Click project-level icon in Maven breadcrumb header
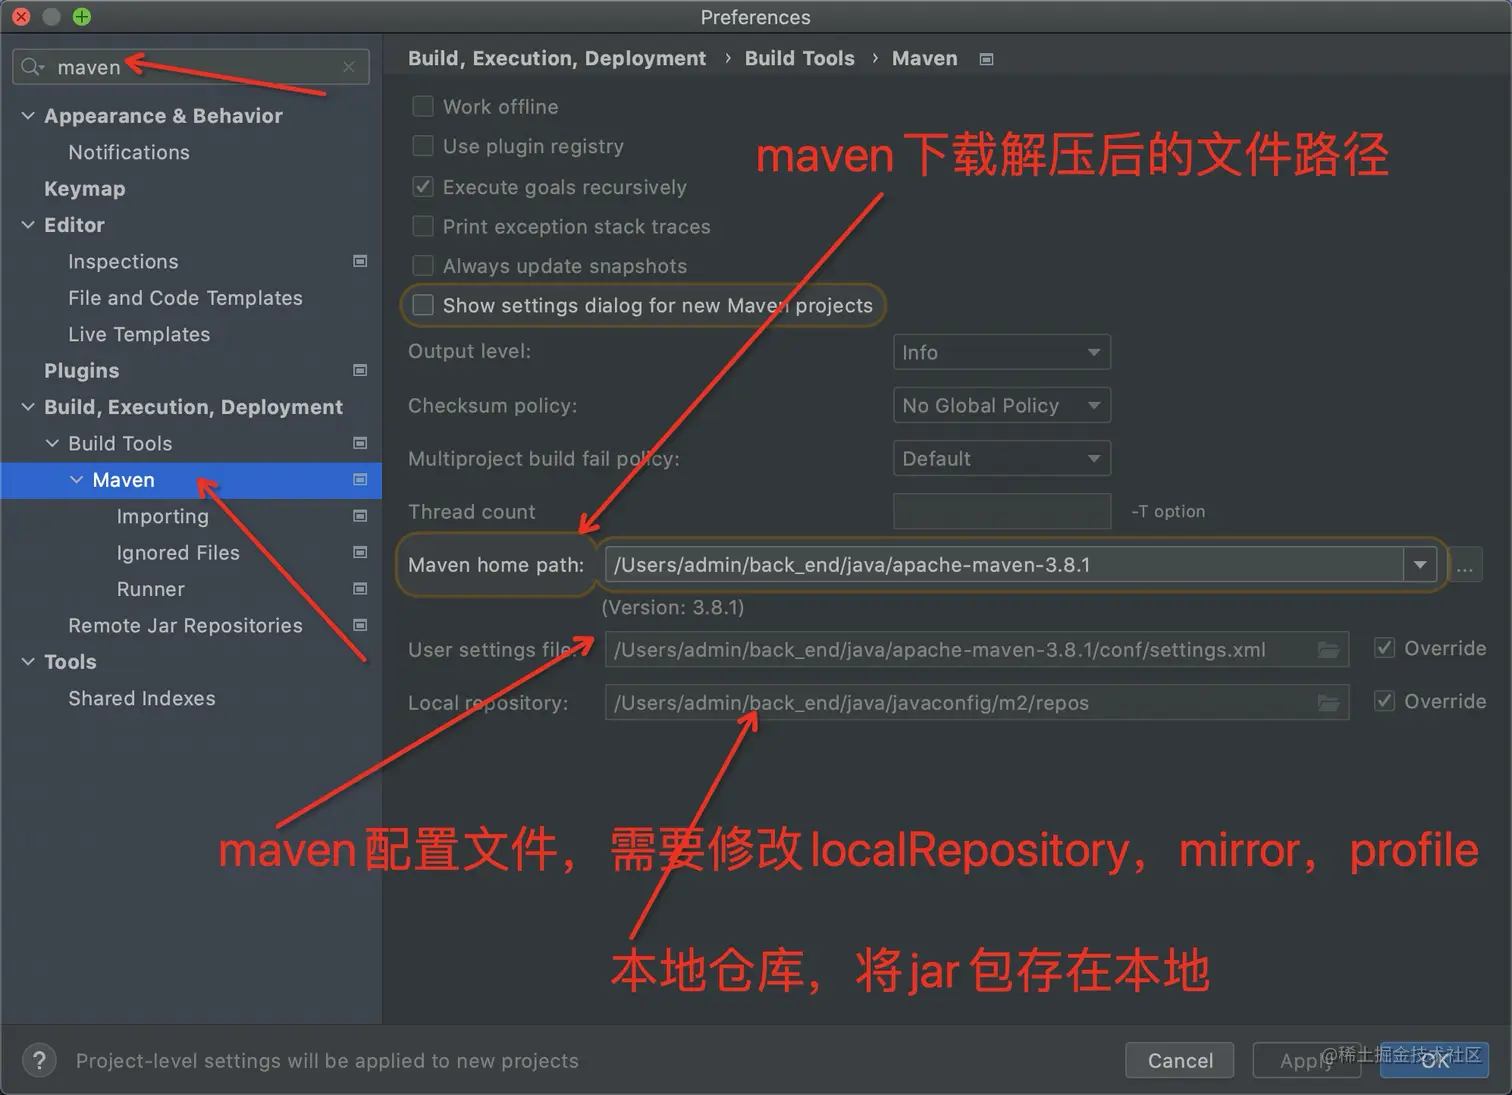The image size is (1512, 1095). point(986,59)
